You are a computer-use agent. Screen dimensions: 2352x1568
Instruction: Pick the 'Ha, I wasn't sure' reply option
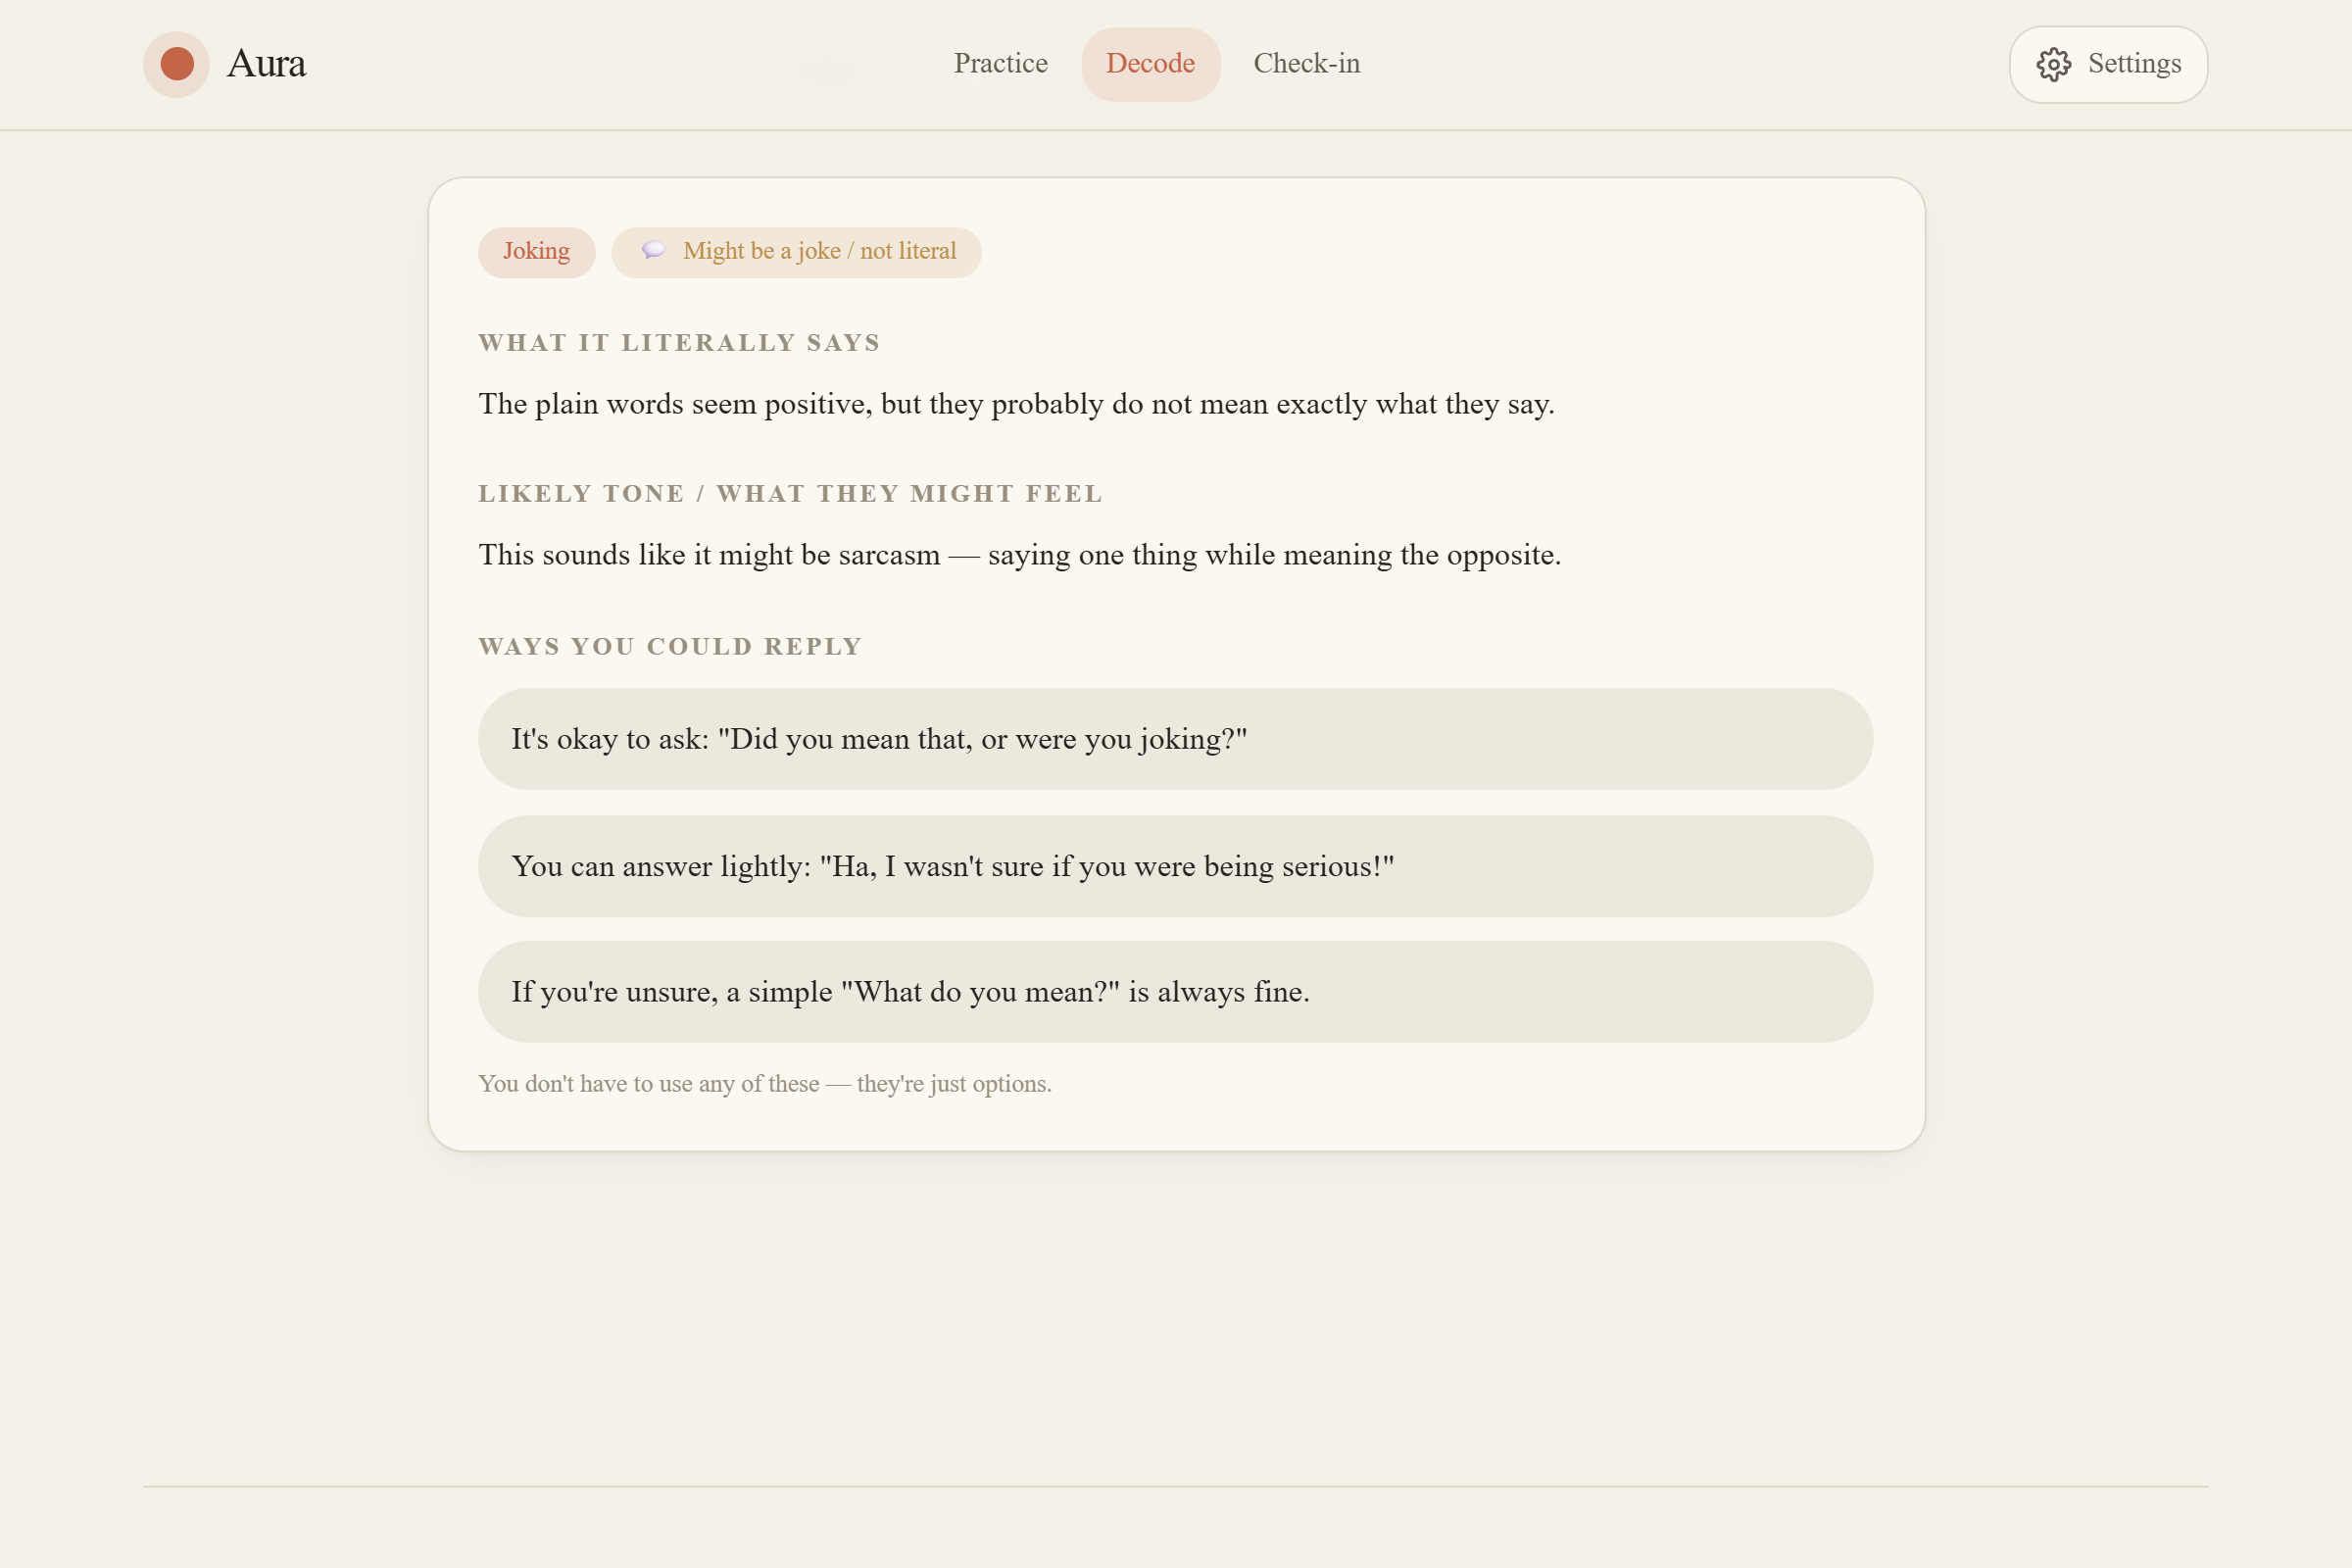coord(1175,866)
